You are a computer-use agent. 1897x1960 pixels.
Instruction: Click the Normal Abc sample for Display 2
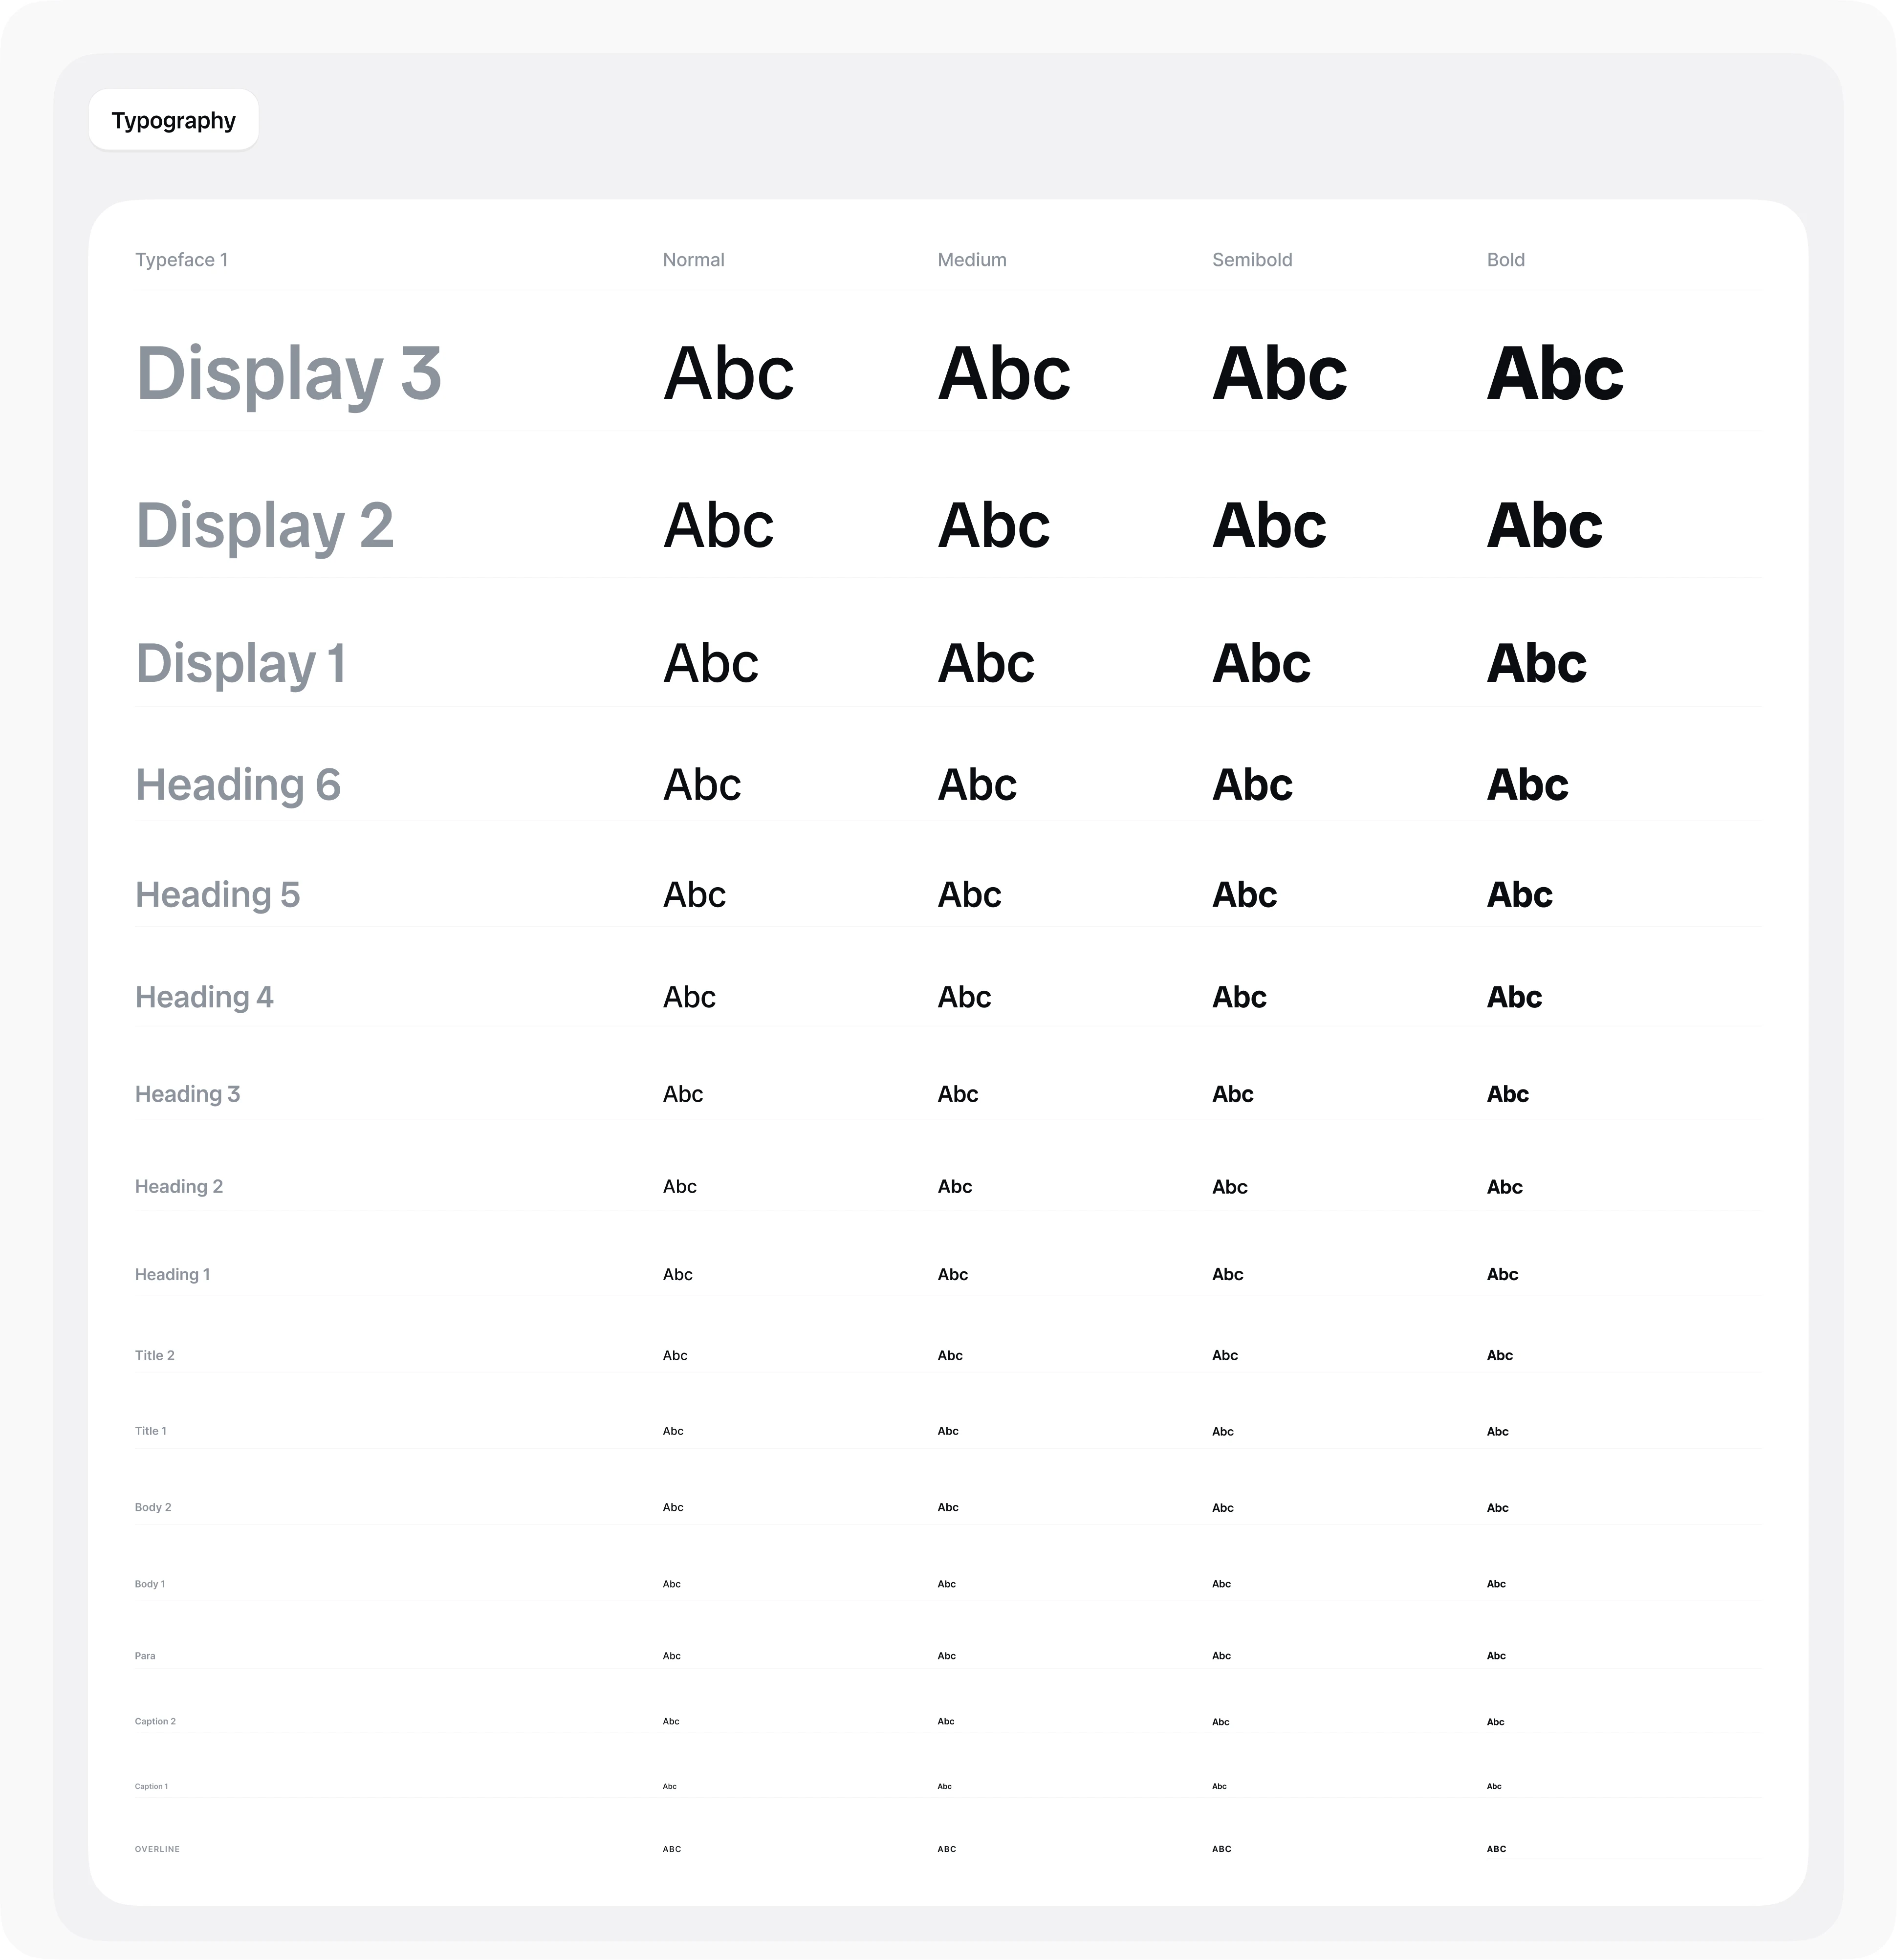tap(718, 526)
